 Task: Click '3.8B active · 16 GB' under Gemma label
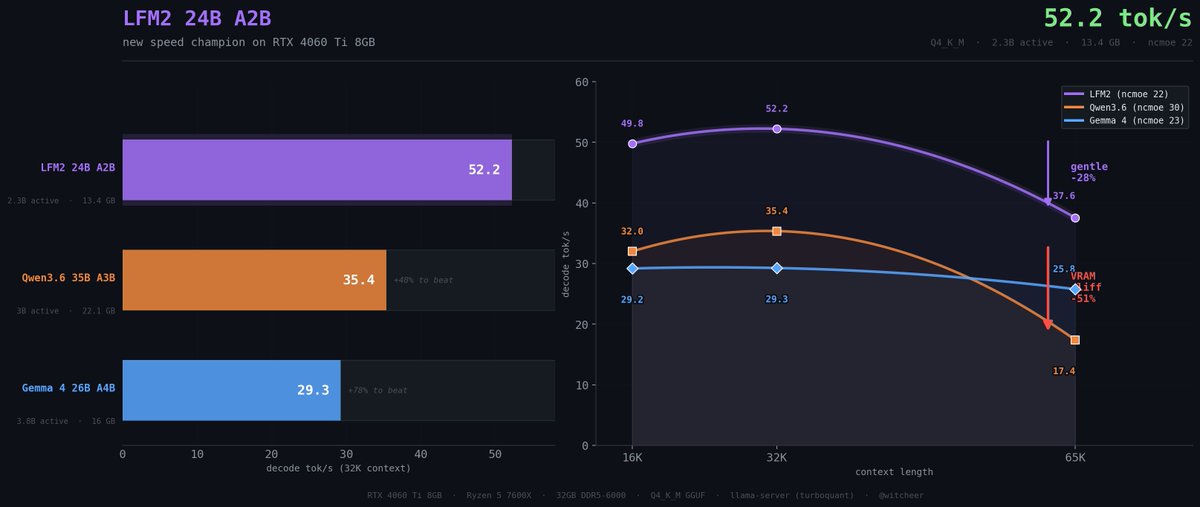[66, 421]
